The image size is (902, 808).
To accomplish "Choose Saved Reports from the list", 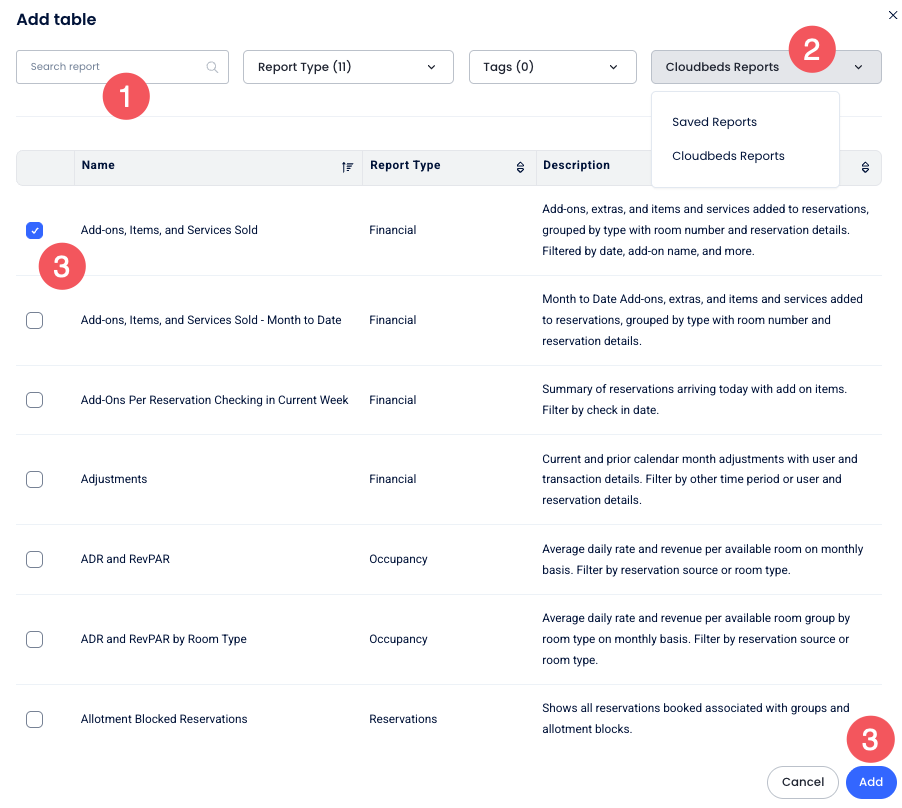I will 714,122.
